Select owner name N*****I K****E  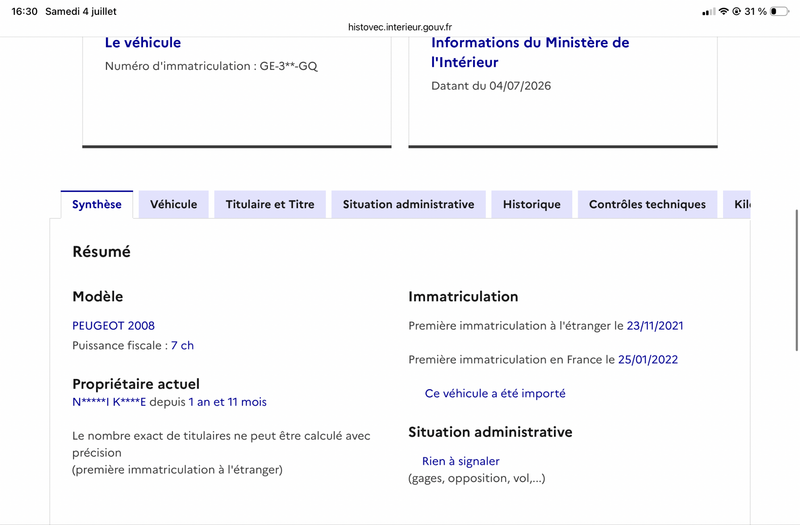click(x=109, y=402)
